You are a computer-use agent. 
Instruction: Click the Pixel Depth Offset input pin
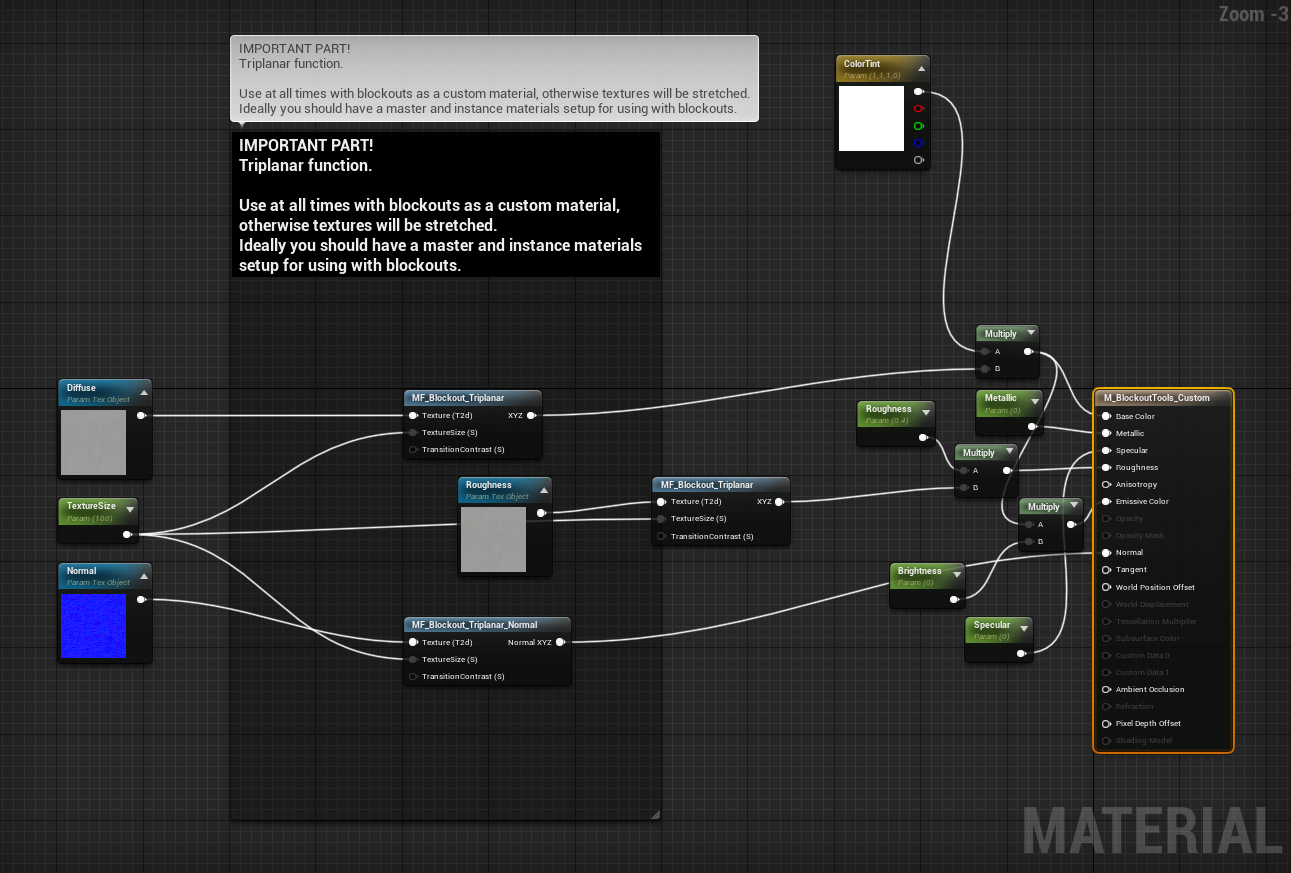pos(1106,723)
